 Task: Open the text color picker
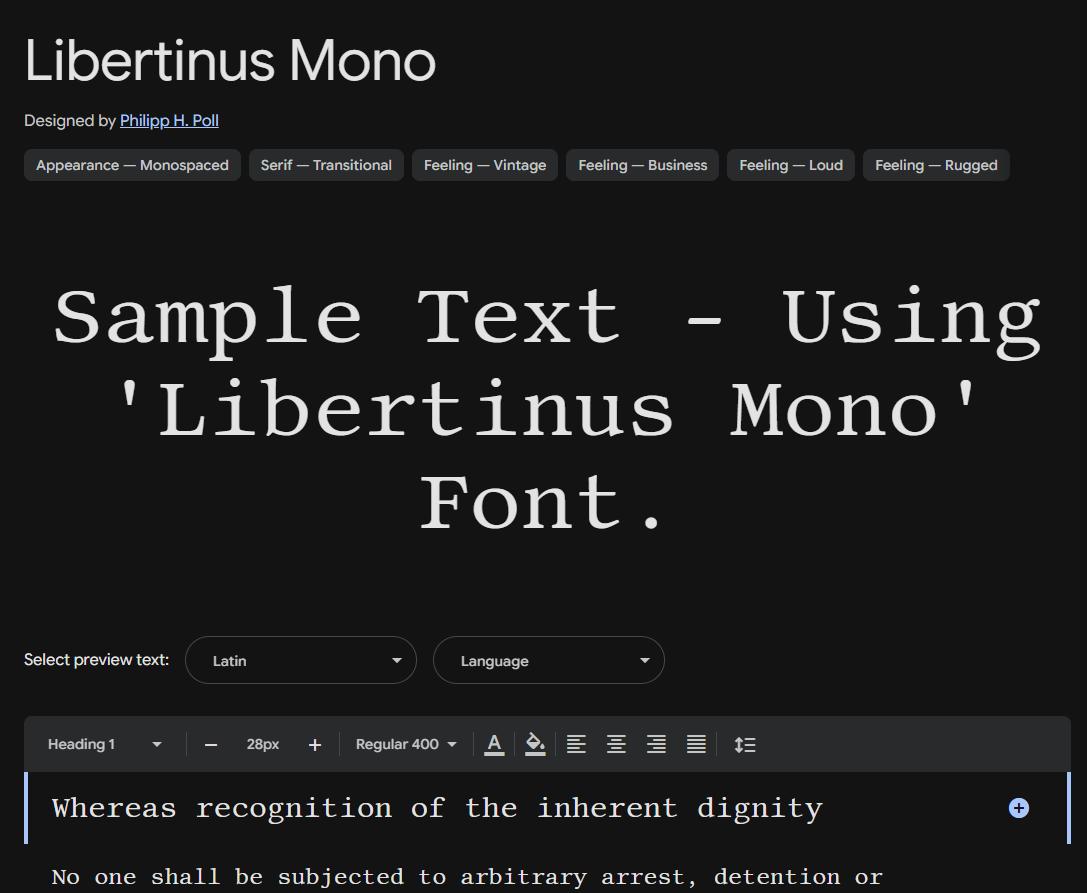click(x=494, y=745)
